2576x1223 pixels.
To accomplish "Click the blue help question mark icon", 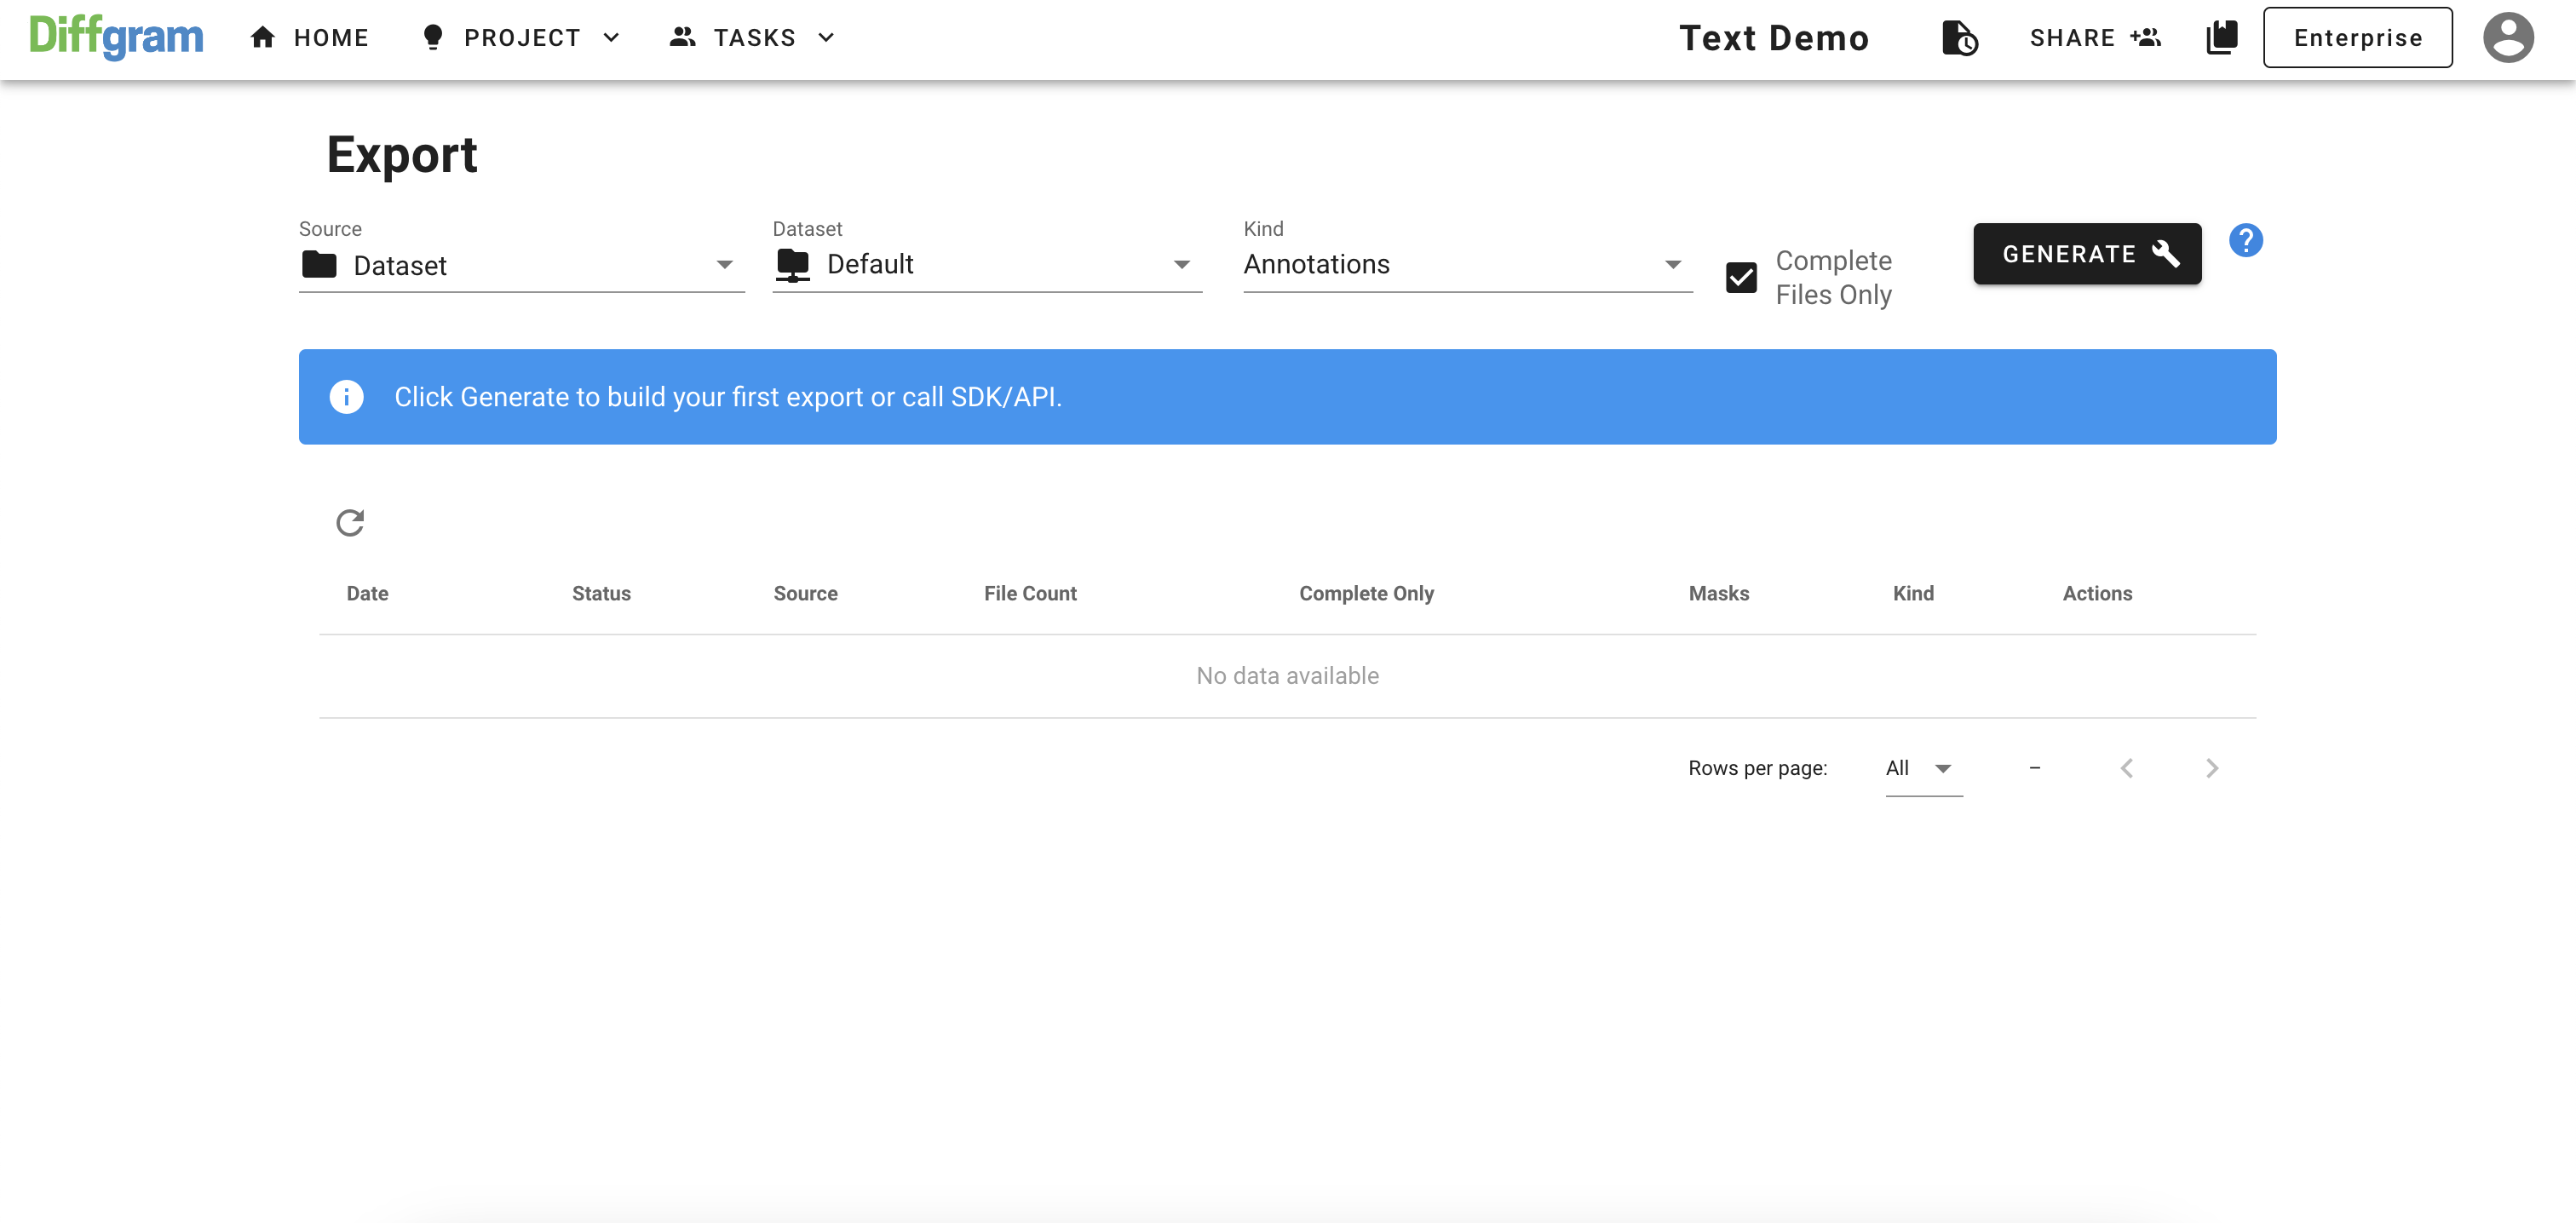I will pos(2245,241).
